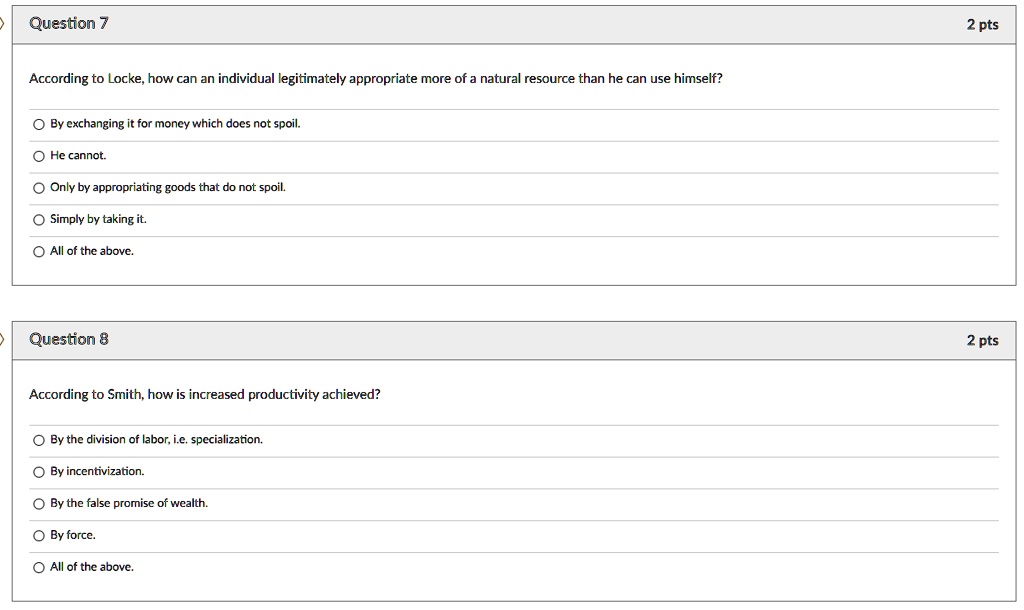
Task: Choose 'All of the above' for Question 8
Action: pyautogui.click(x=39, y=568)
